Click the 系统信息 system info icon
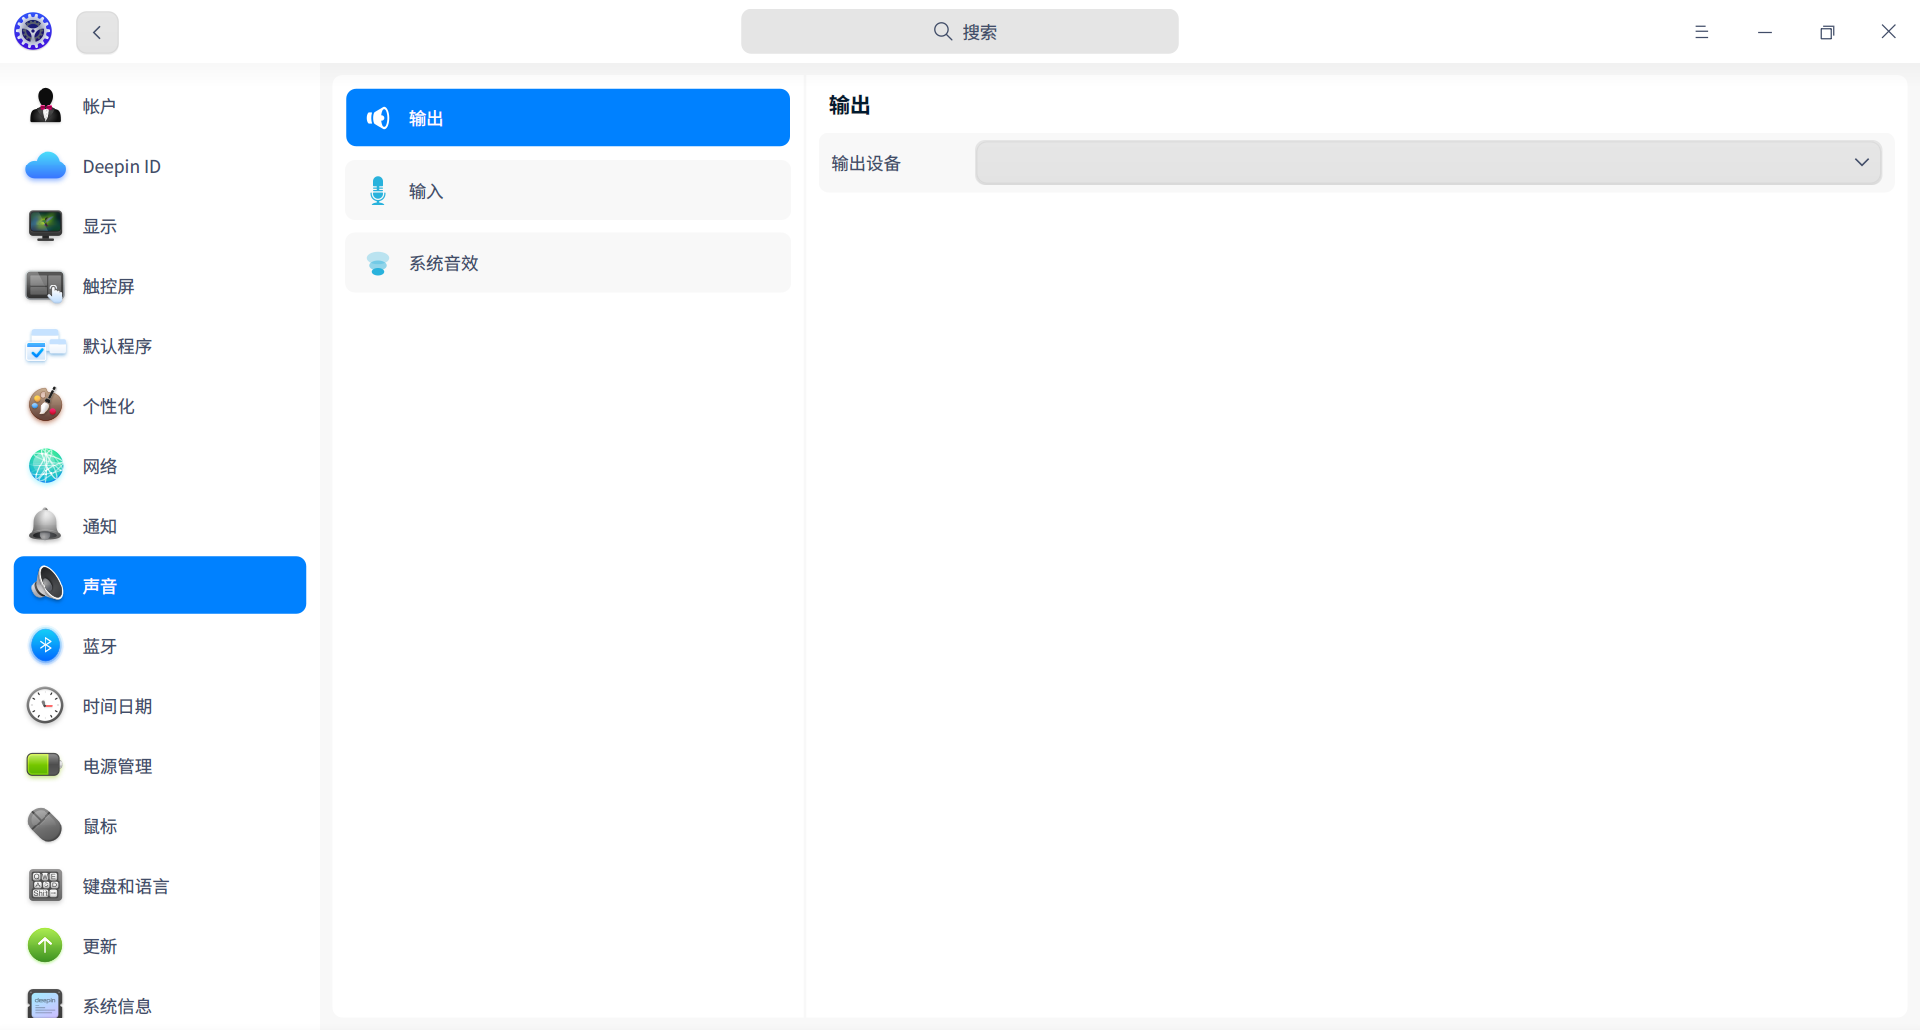The height and width of the screenshot is (1030, 1920). [45, 1005]
